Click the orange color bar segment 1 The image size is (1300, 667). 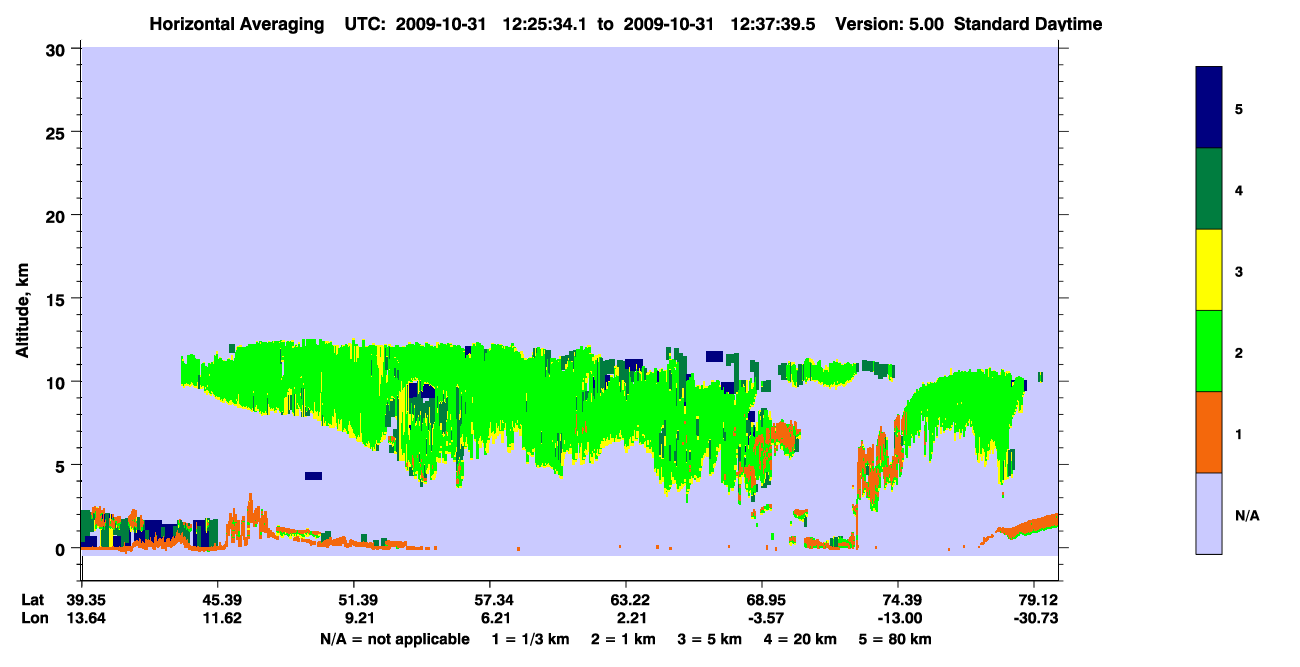coord(1209,432)
